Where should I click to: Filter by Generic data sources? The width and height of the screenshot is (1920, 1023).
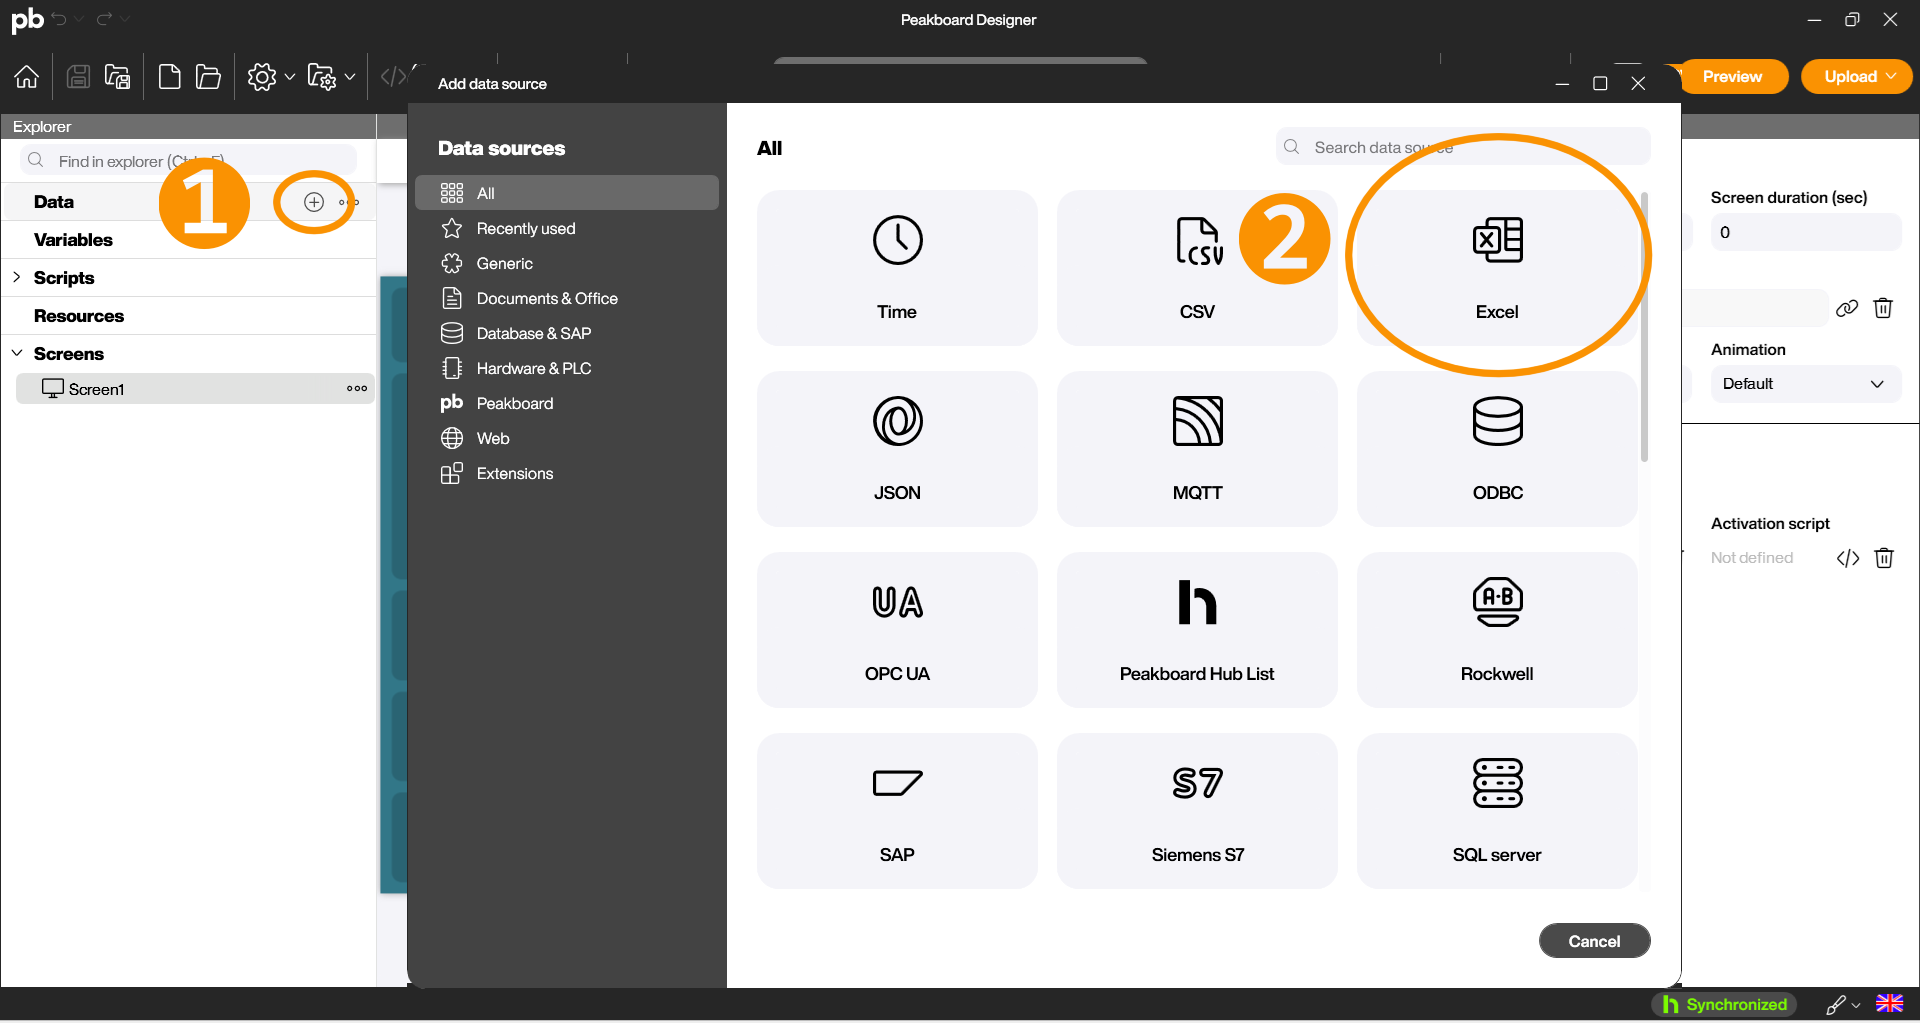point(567,263)
